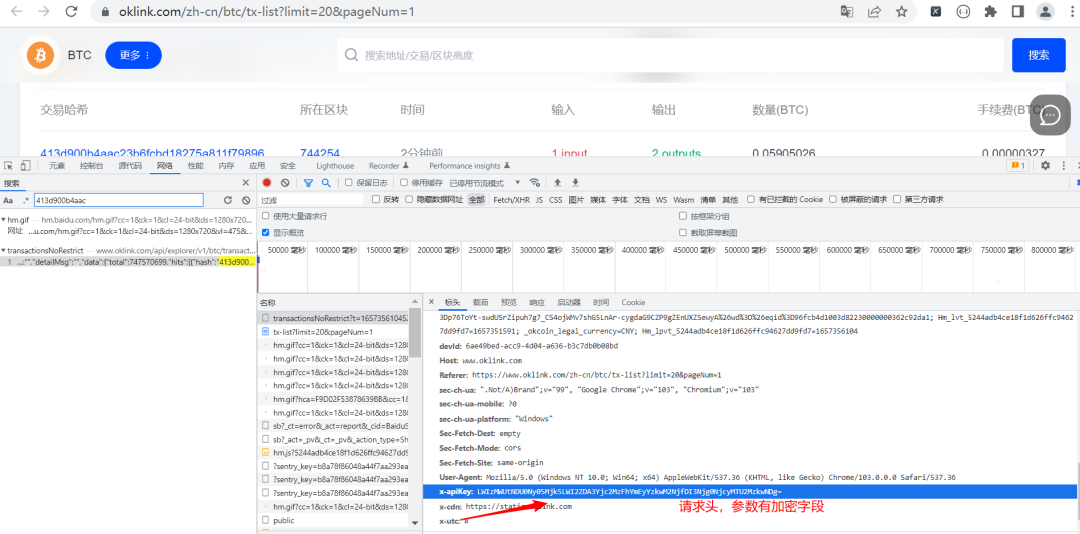Collapse the hm.gif search result group
The height and width of the screenshot is (534, 1080).
pos(3,219)
